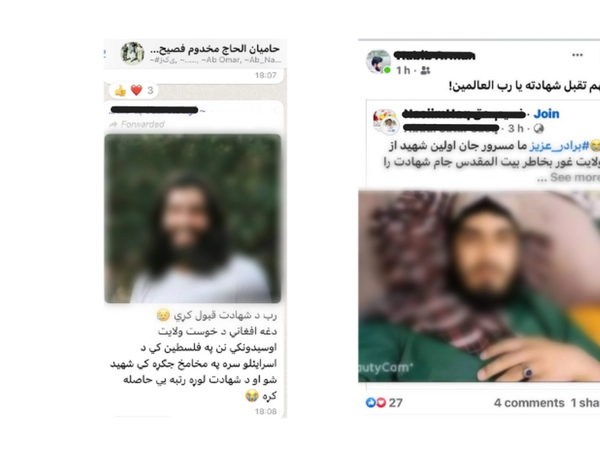600x449 pixels.
Task: Click the Facebook poster profile picture
Action: [x=378, y=61]
